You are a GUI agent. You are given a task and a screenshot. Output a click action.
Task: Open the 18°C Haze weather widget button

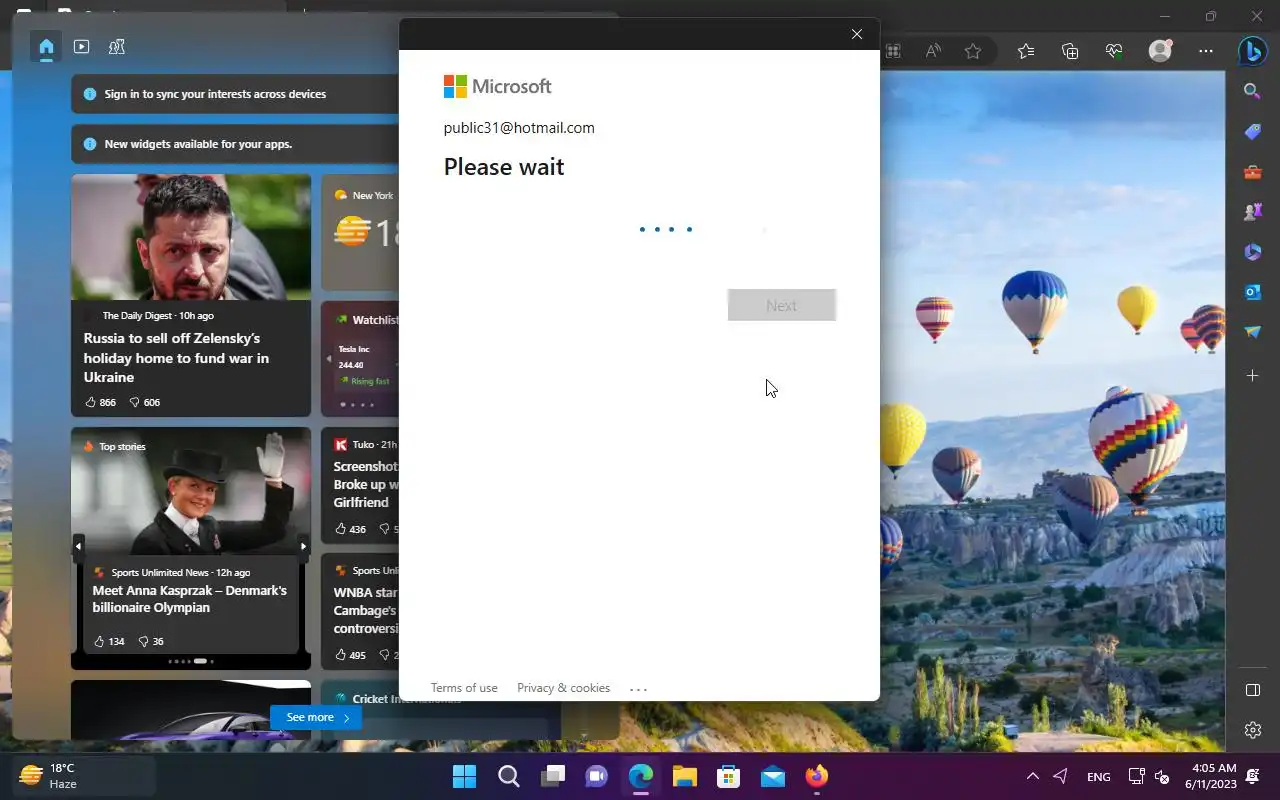pos(84,776)
